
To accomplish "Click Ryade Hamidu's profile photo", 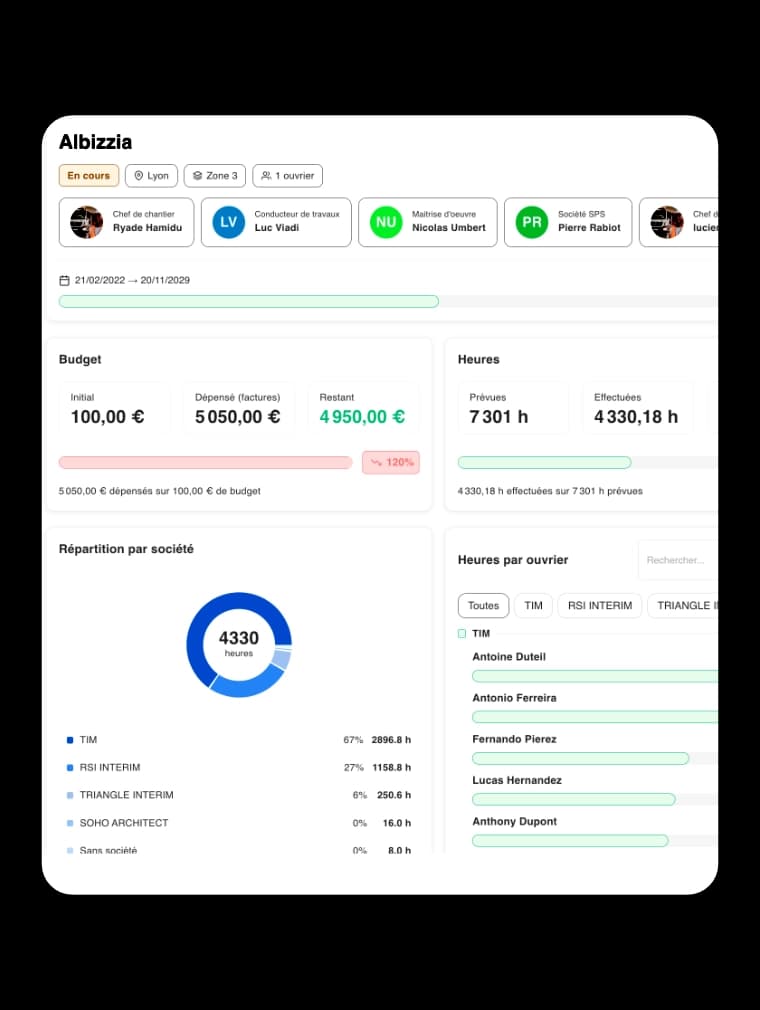I will tap(86, 222).
